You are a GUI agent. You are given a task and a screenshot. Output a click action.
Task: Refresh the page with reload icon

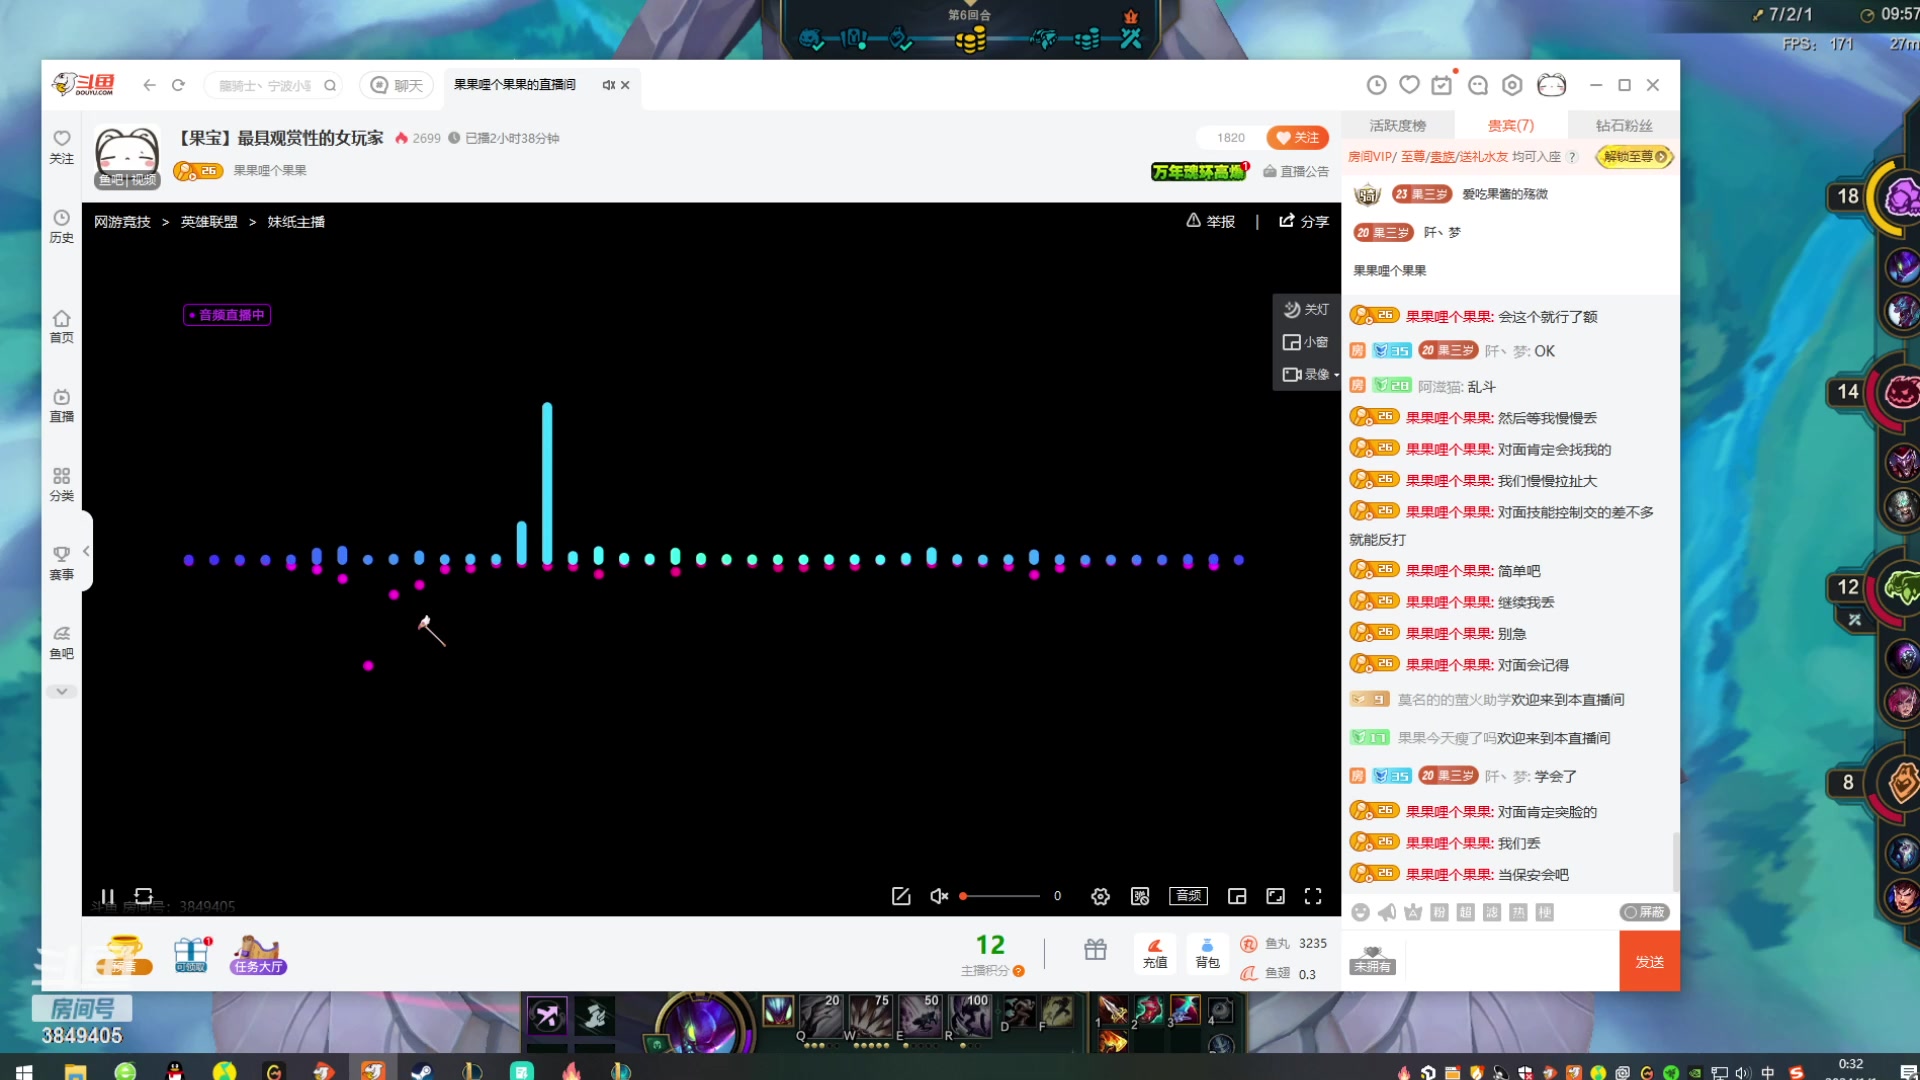(178, 85)
